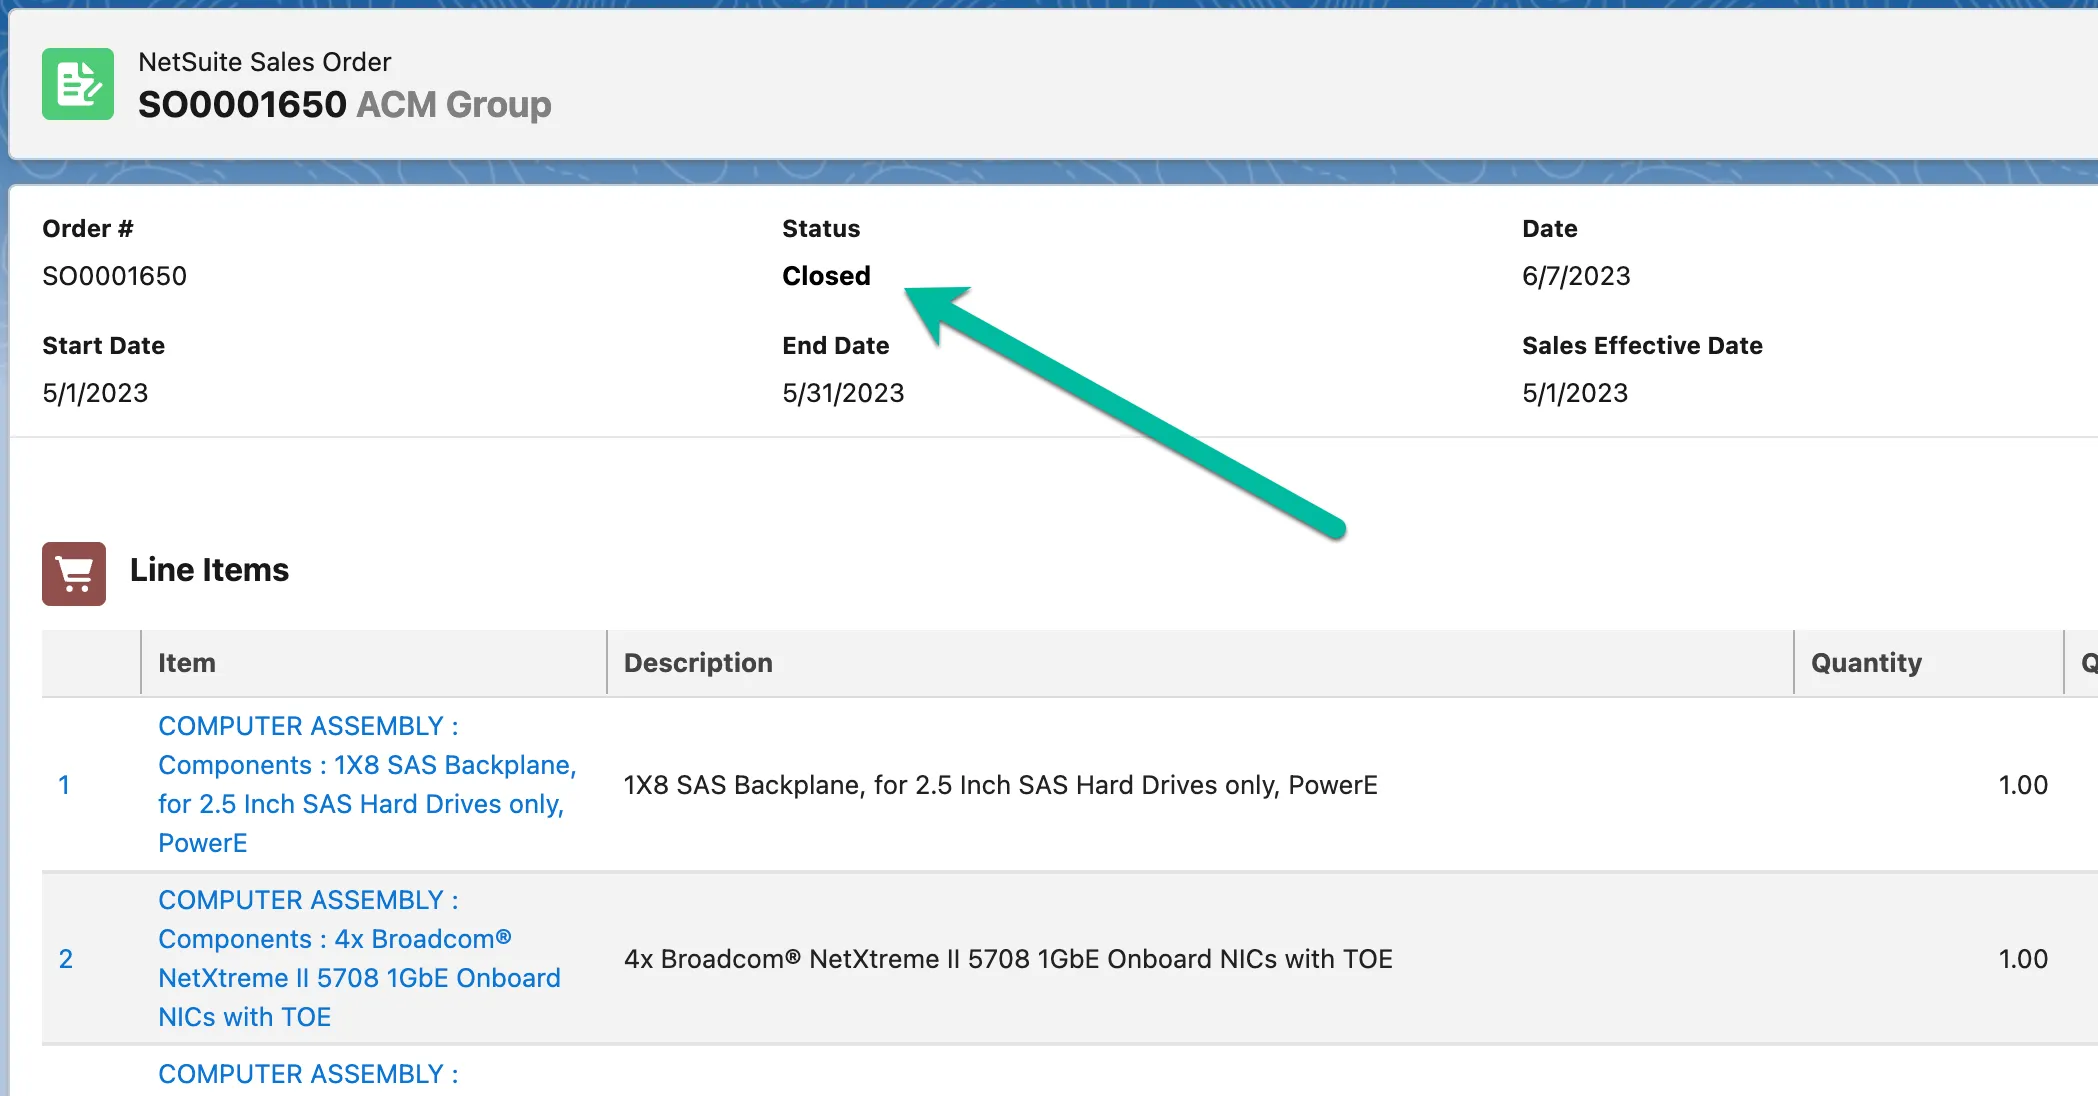Select the End Date value 5/31/2023

[x=843, y=393]
